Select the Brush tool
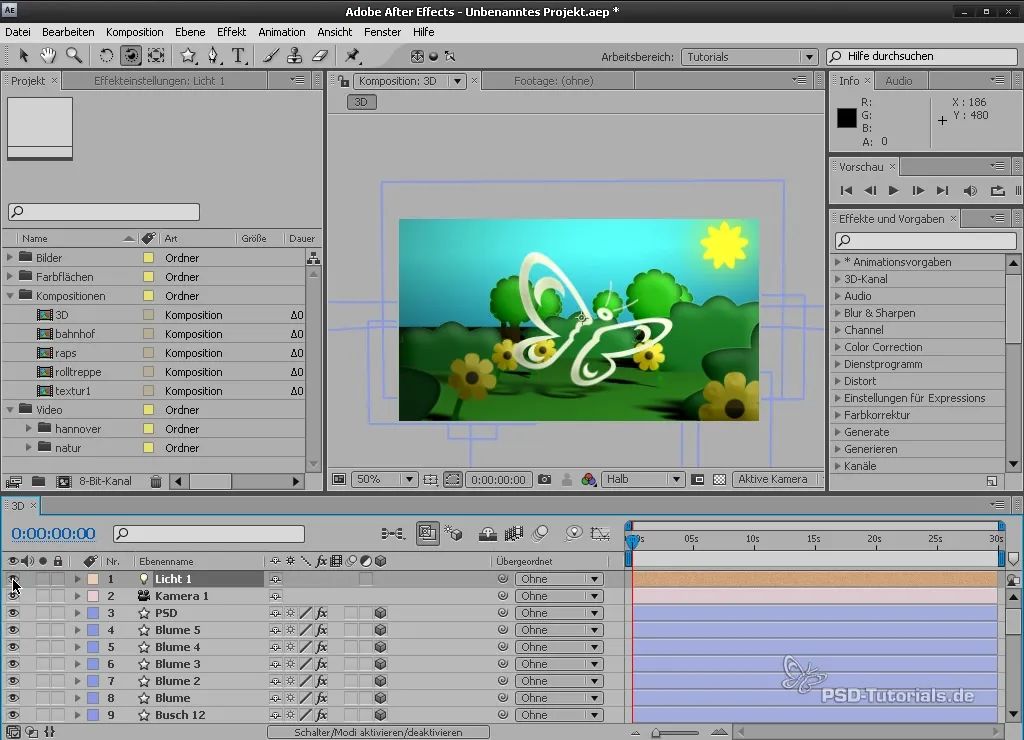The width and height of the screenshot is (1024, 740). (x=270, y=56)
